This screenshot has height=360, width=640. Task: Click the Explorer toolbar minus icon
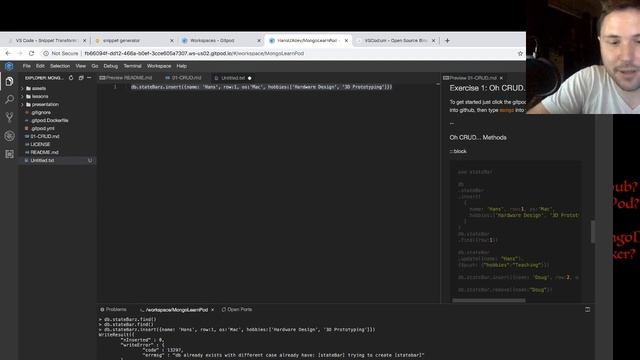click(x=89, y=78)
